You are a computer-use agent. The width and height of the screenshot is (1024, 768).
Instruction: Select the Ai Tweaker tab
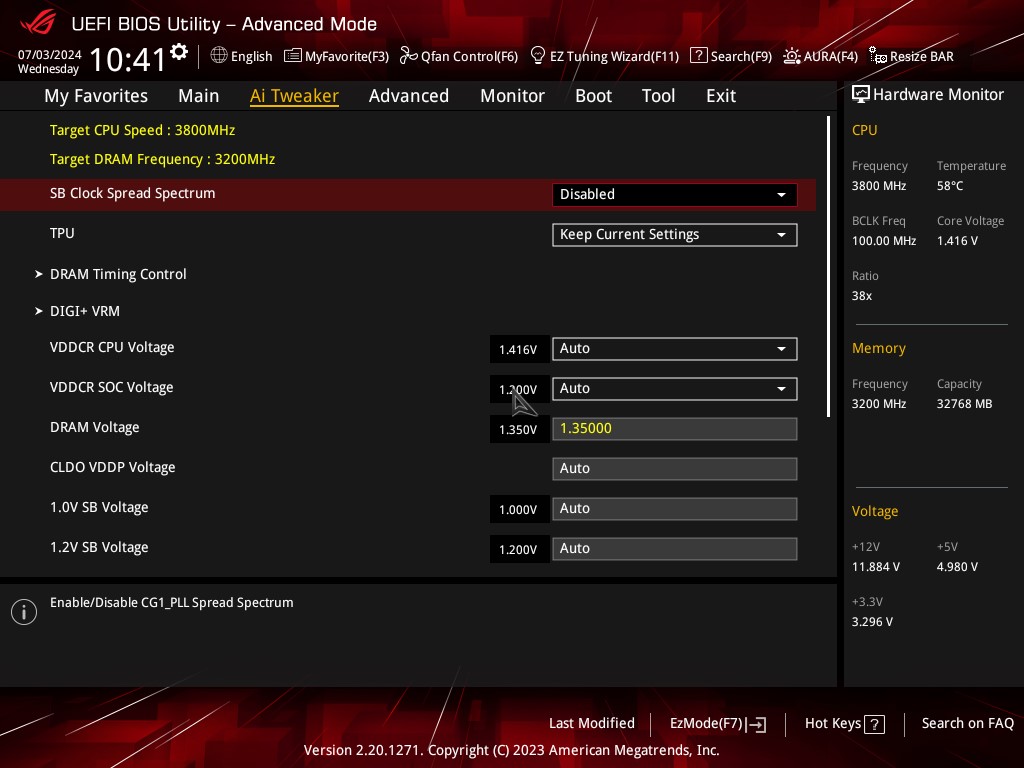point(294,96)
